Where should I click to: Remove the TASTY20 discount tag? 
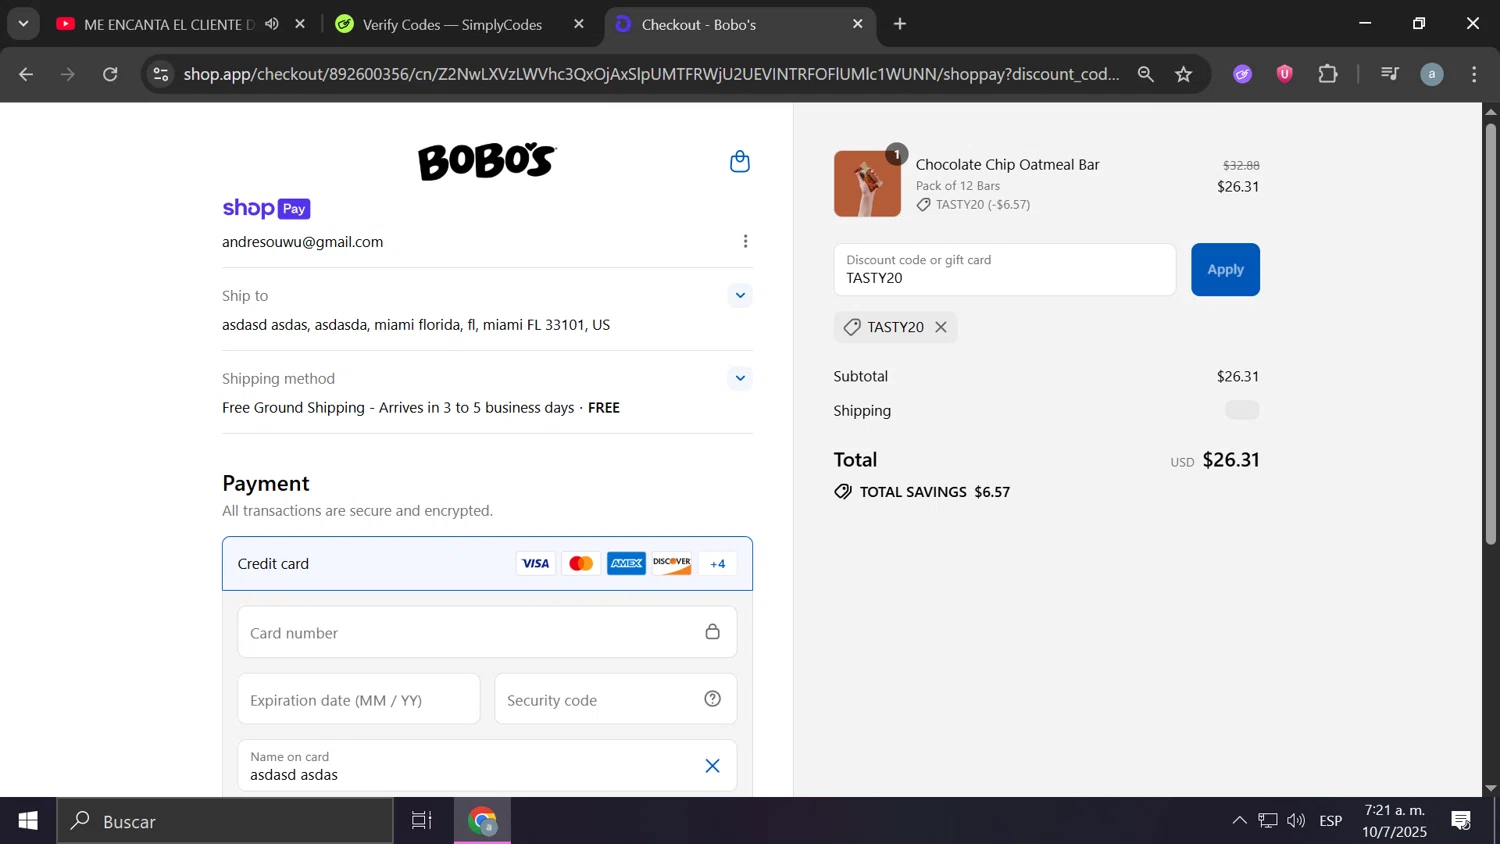click(941, 327)
